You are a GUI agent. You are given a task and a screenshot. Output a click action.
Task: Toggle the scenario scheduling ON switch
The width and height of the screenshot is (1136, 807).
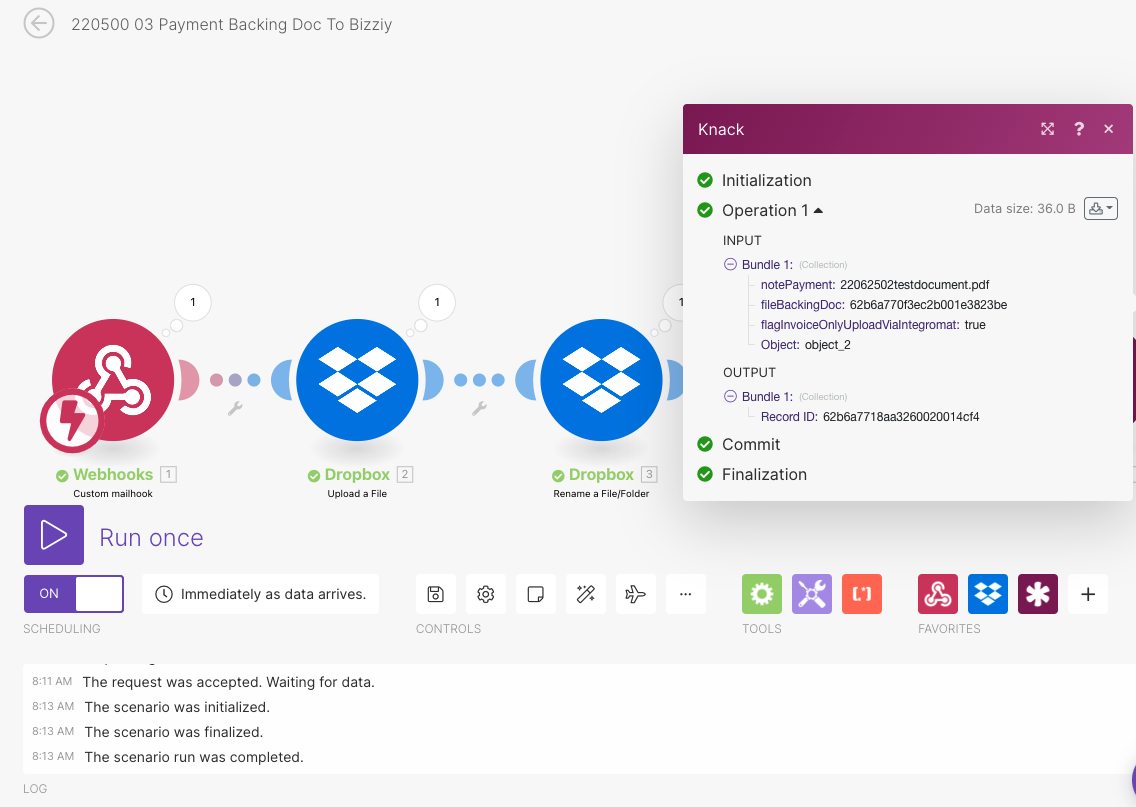coord(74,594)
